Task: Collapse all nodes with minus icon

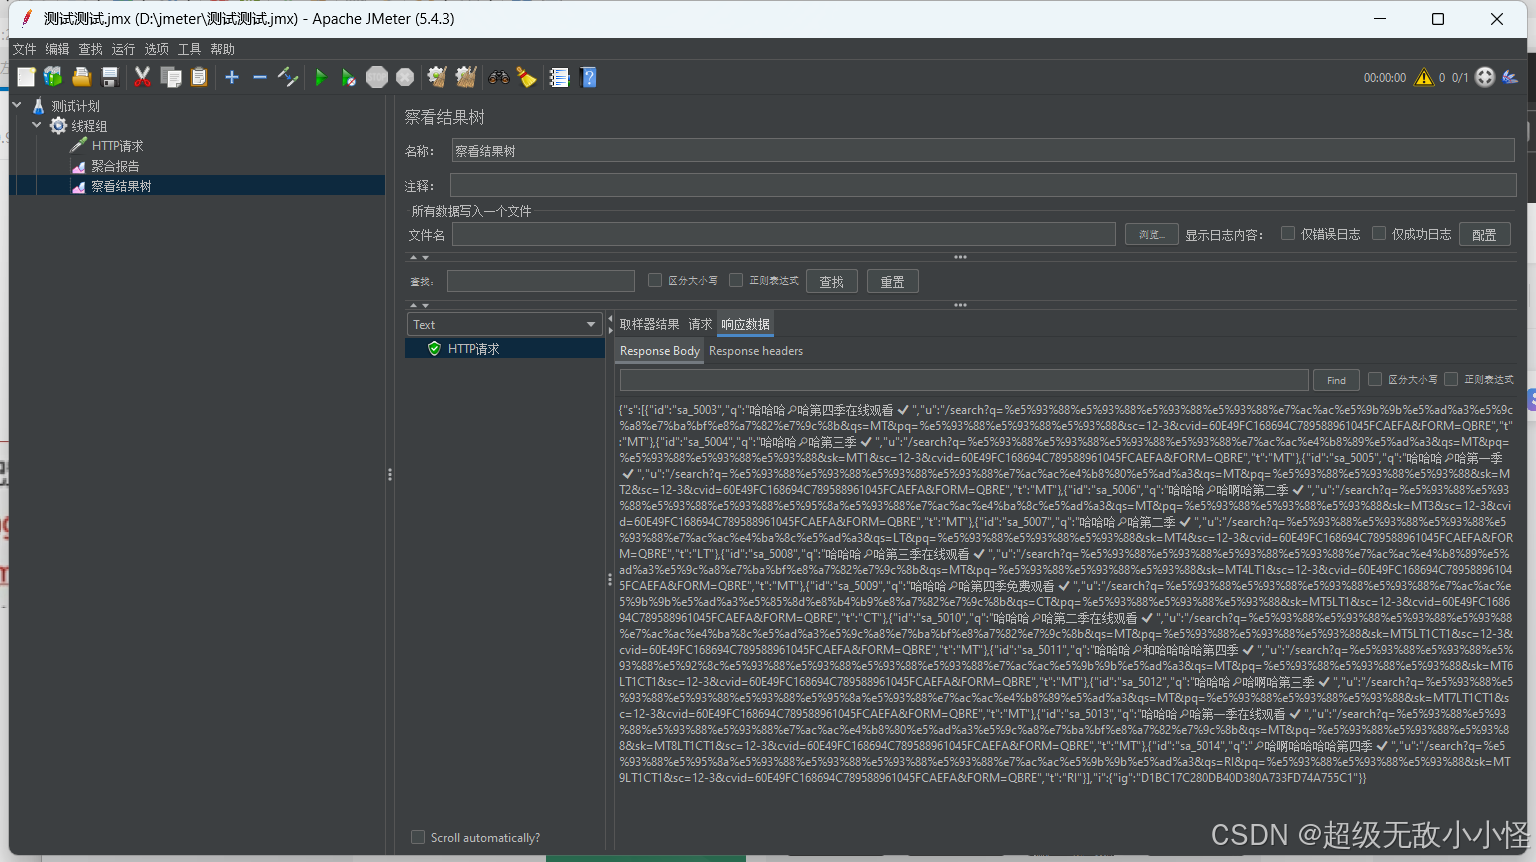Action: (x=260, y=77)
